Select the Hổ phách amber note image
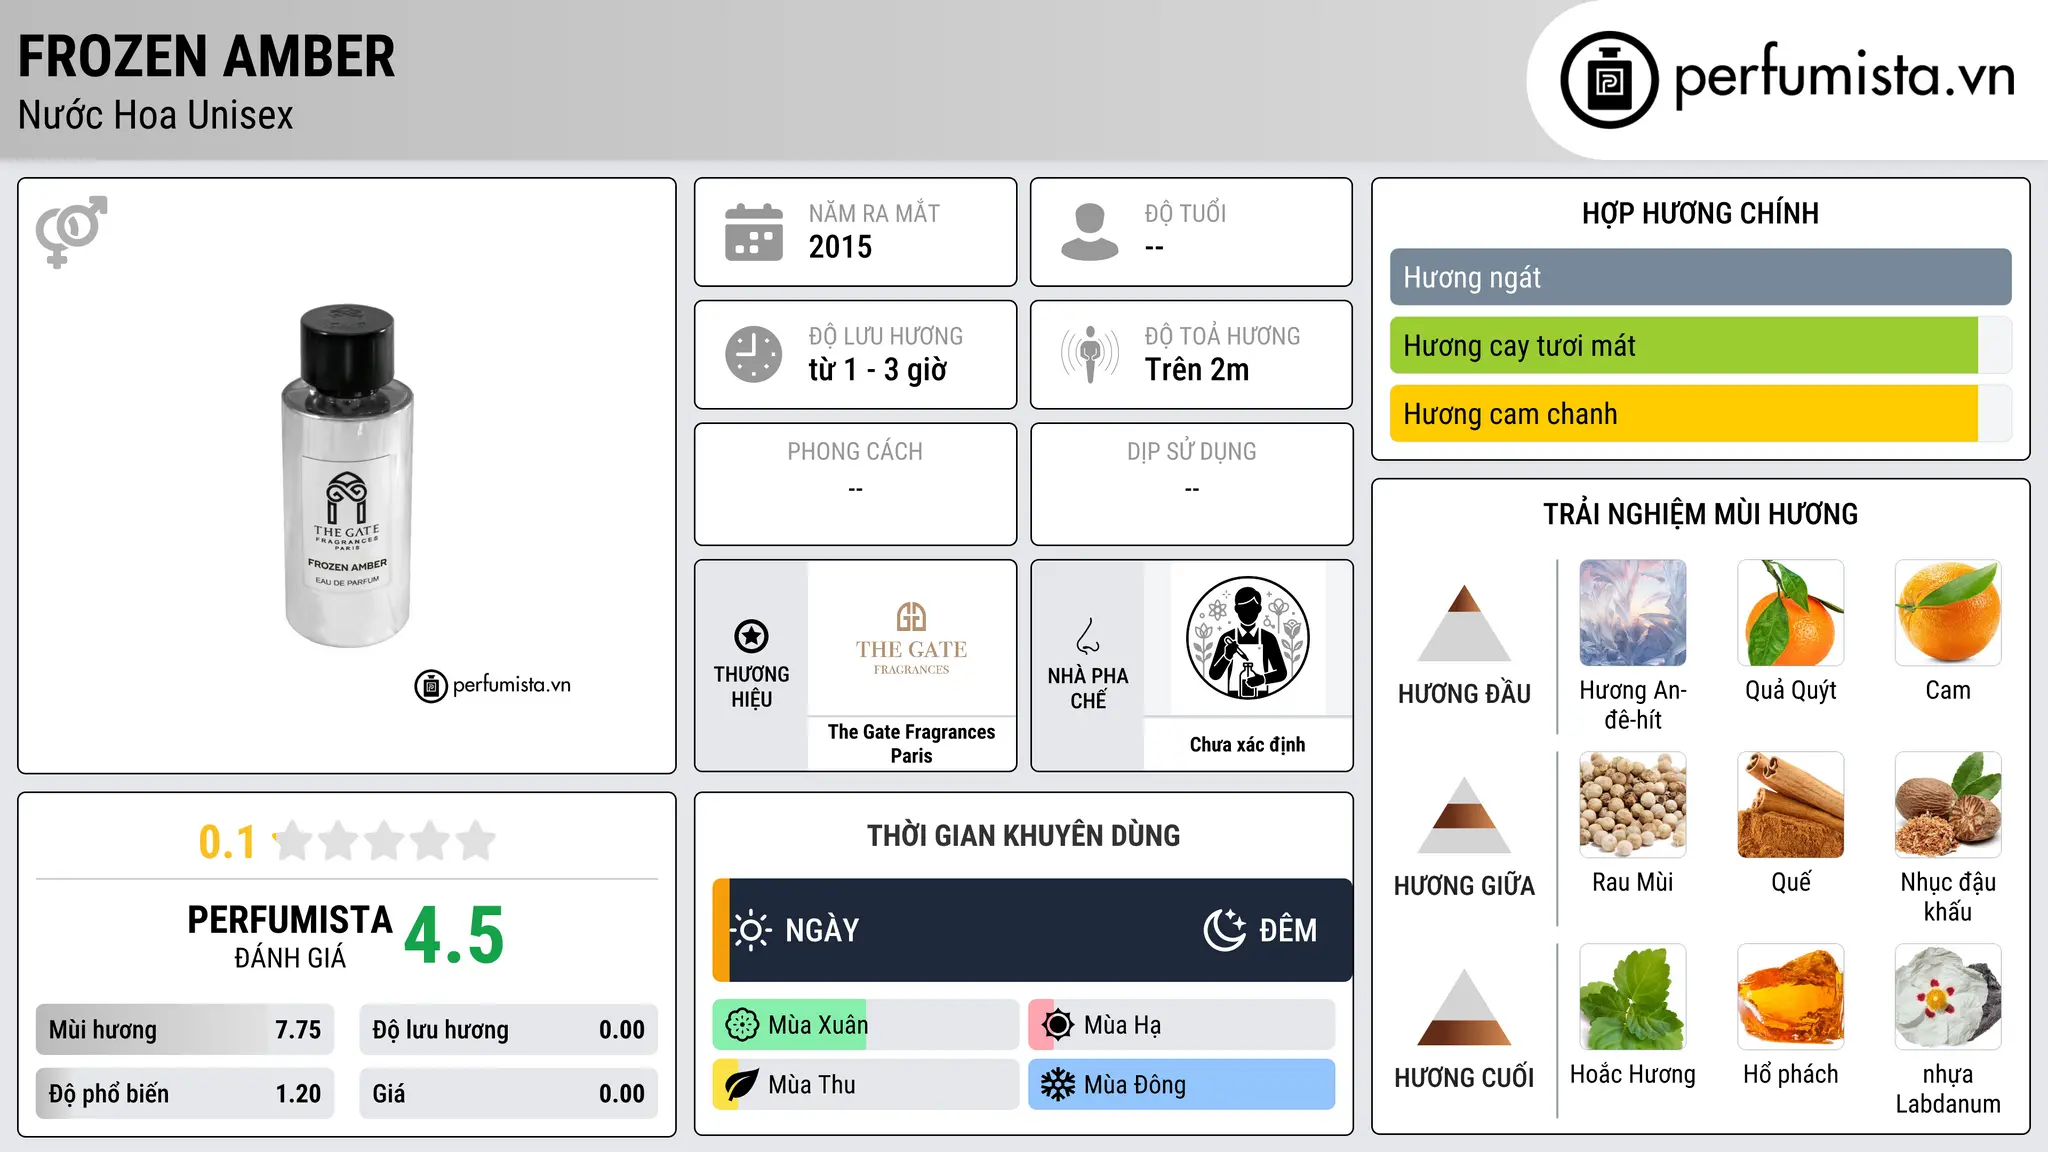This screenshot has width=2048, height=1152. pyautogui.click(x=1791, y=997)
